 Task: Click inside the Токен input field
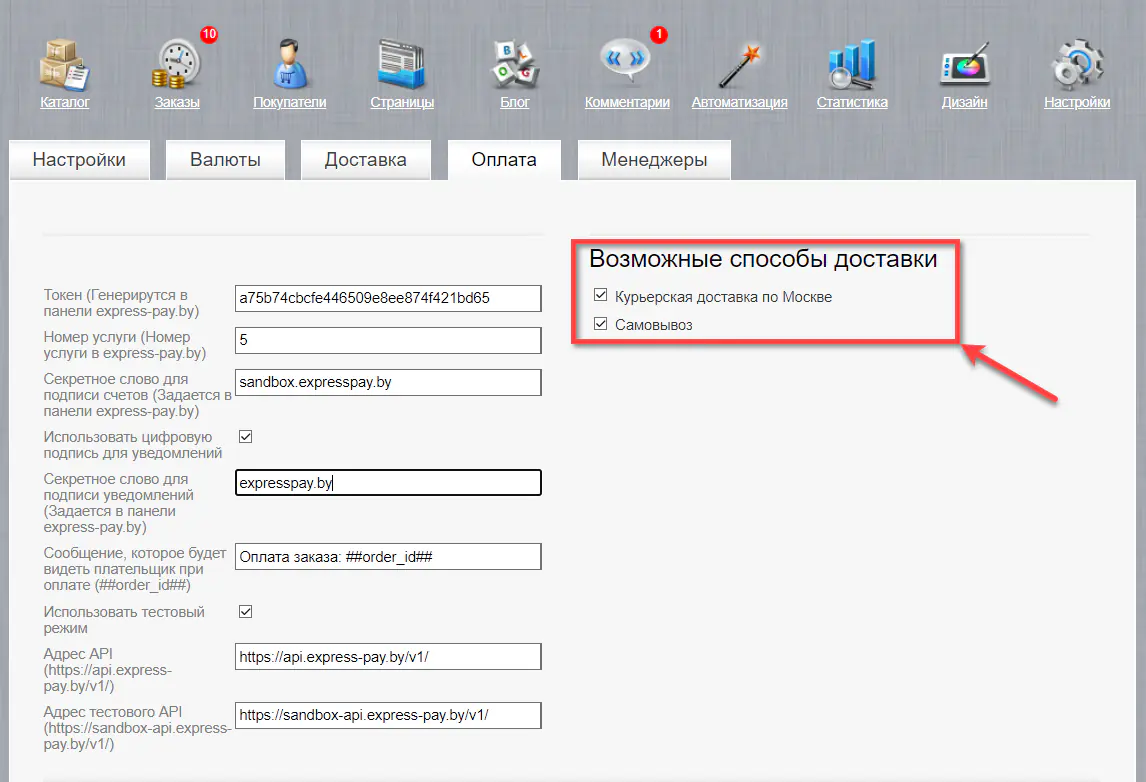pos(388,298)
